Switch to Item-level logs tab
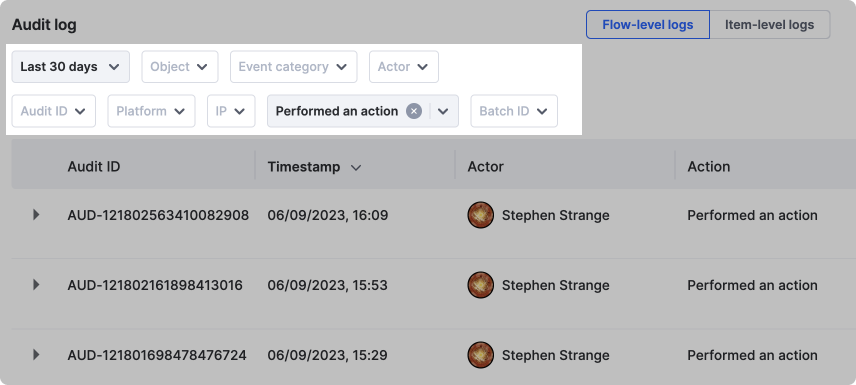The width and height of the screenshot is (856, 385). [x=769, y=25]
